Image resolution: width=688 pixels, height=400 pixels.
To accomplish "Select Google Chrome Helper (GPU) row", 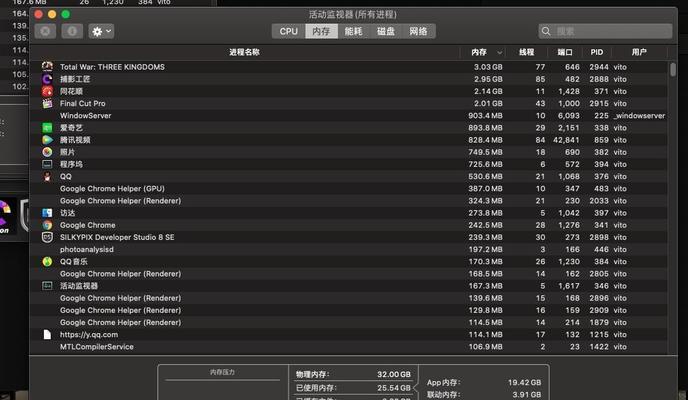I will 349,189.
